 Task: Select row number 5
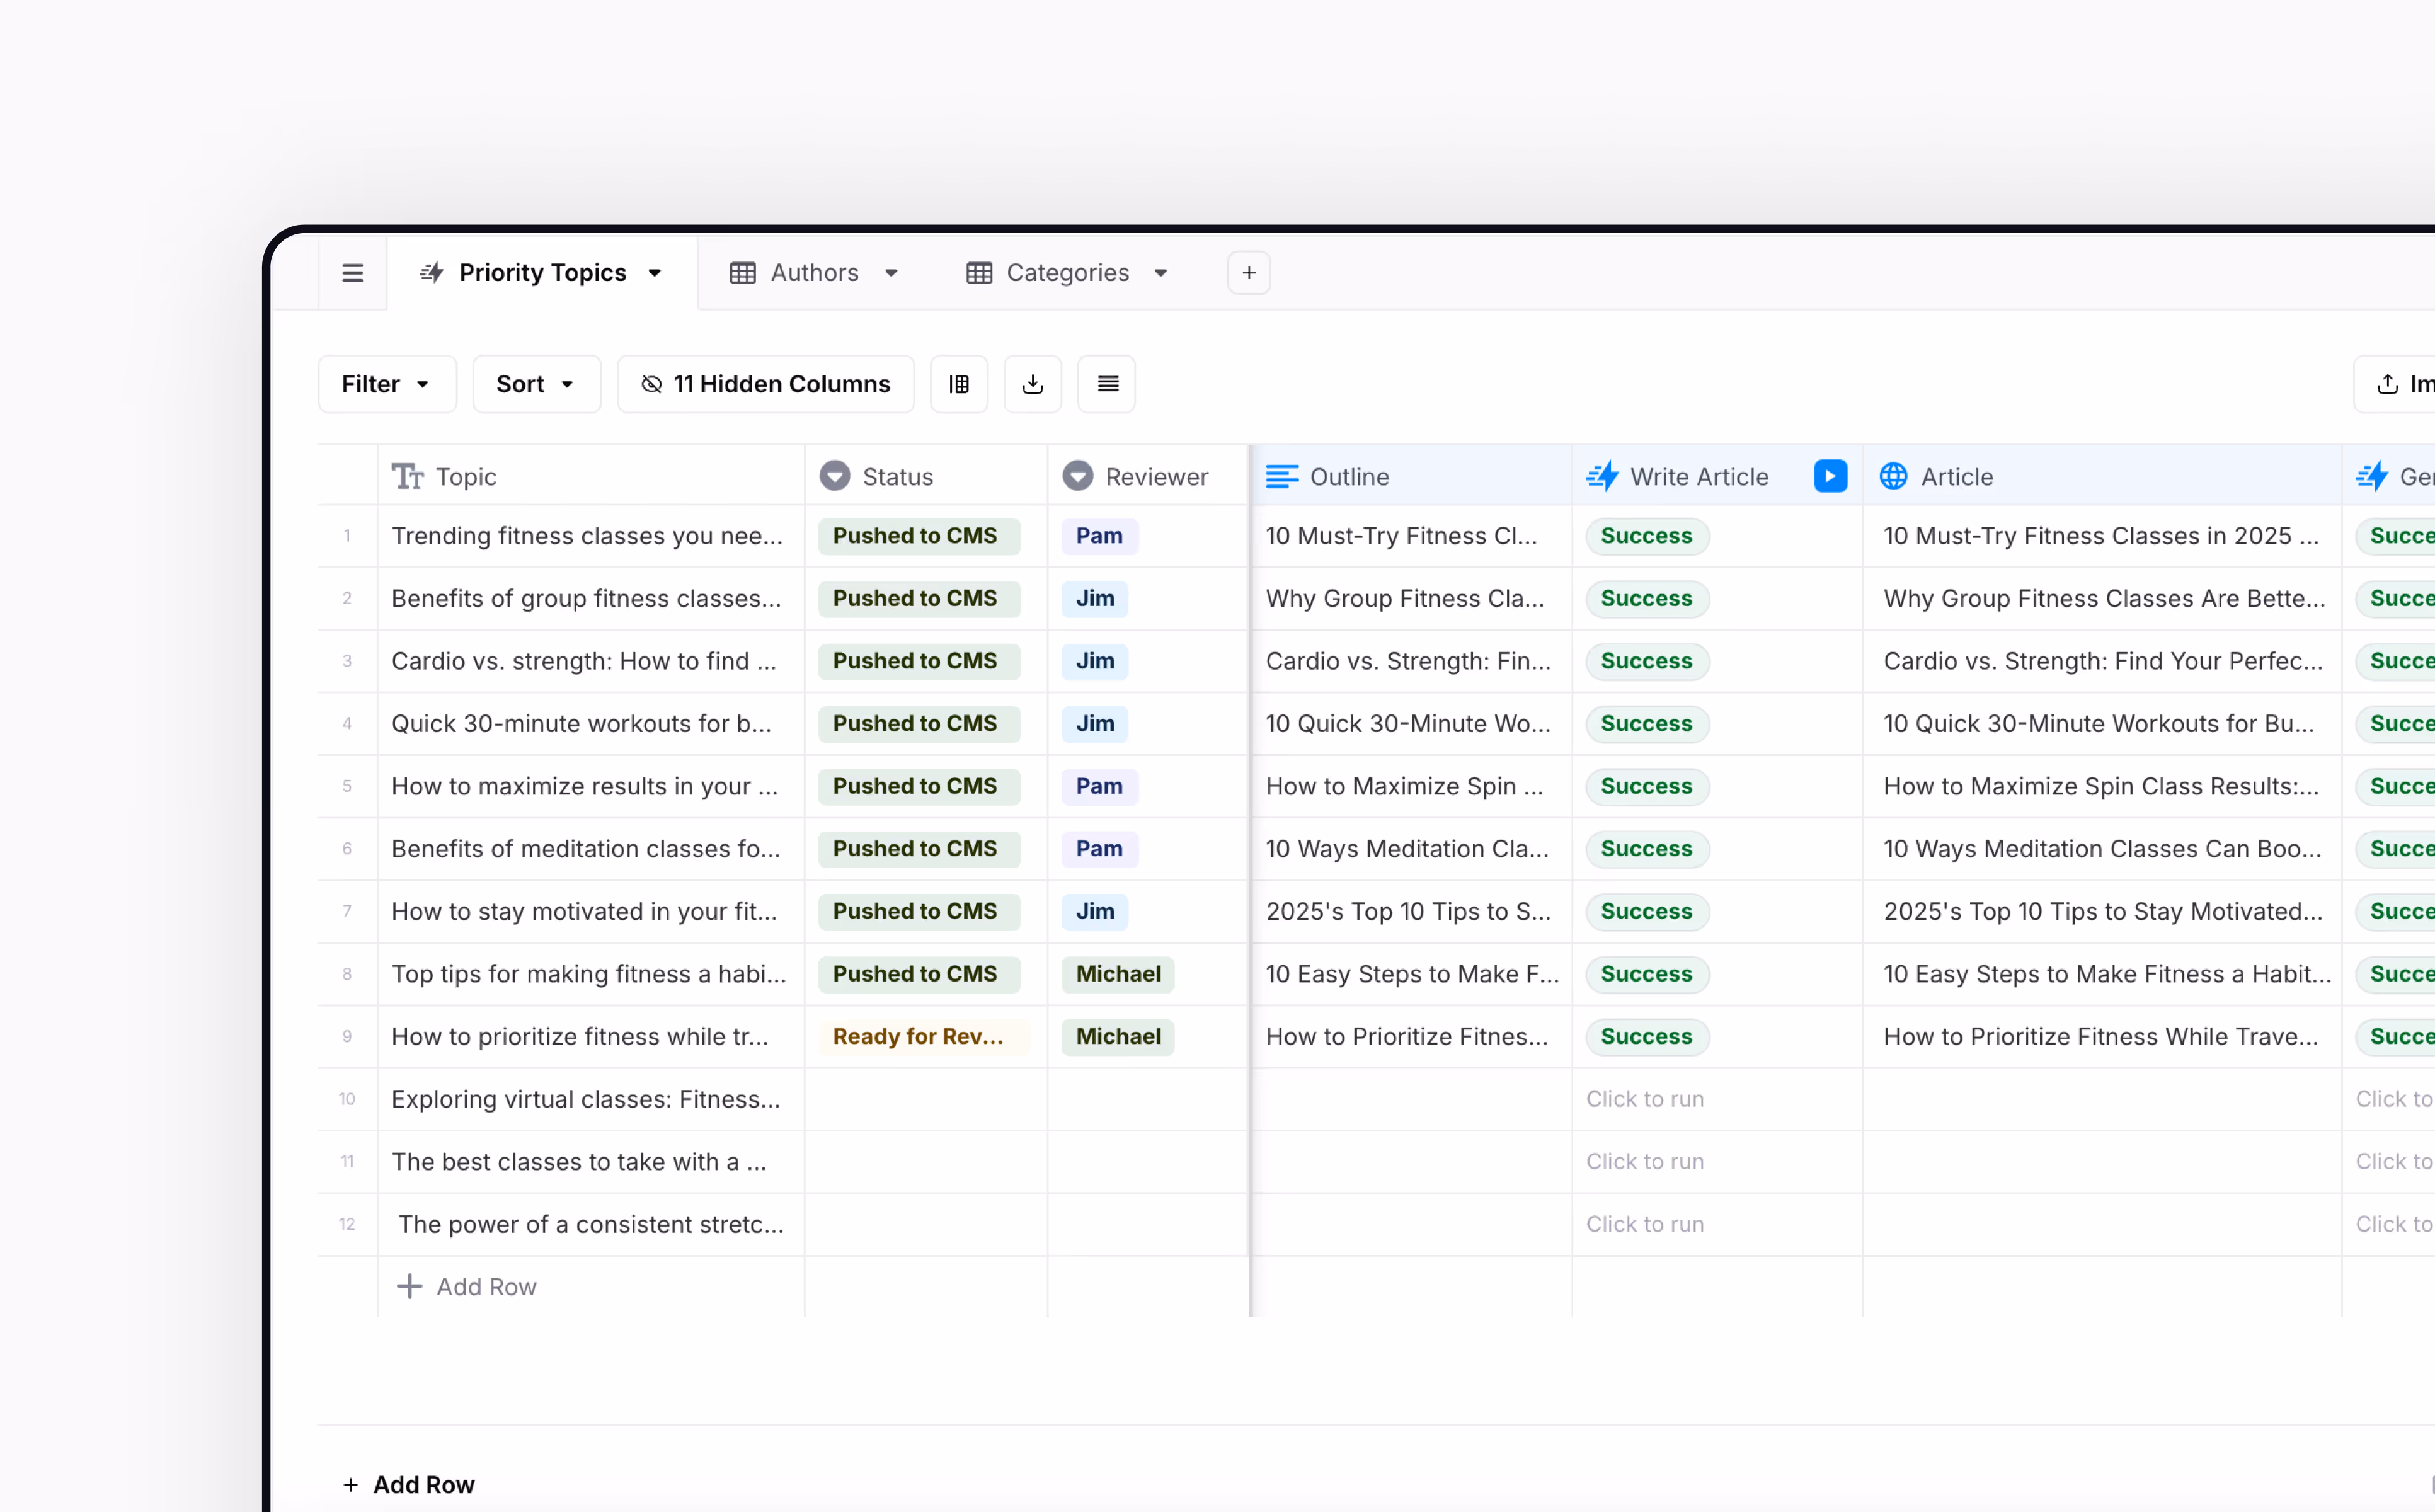347,786
